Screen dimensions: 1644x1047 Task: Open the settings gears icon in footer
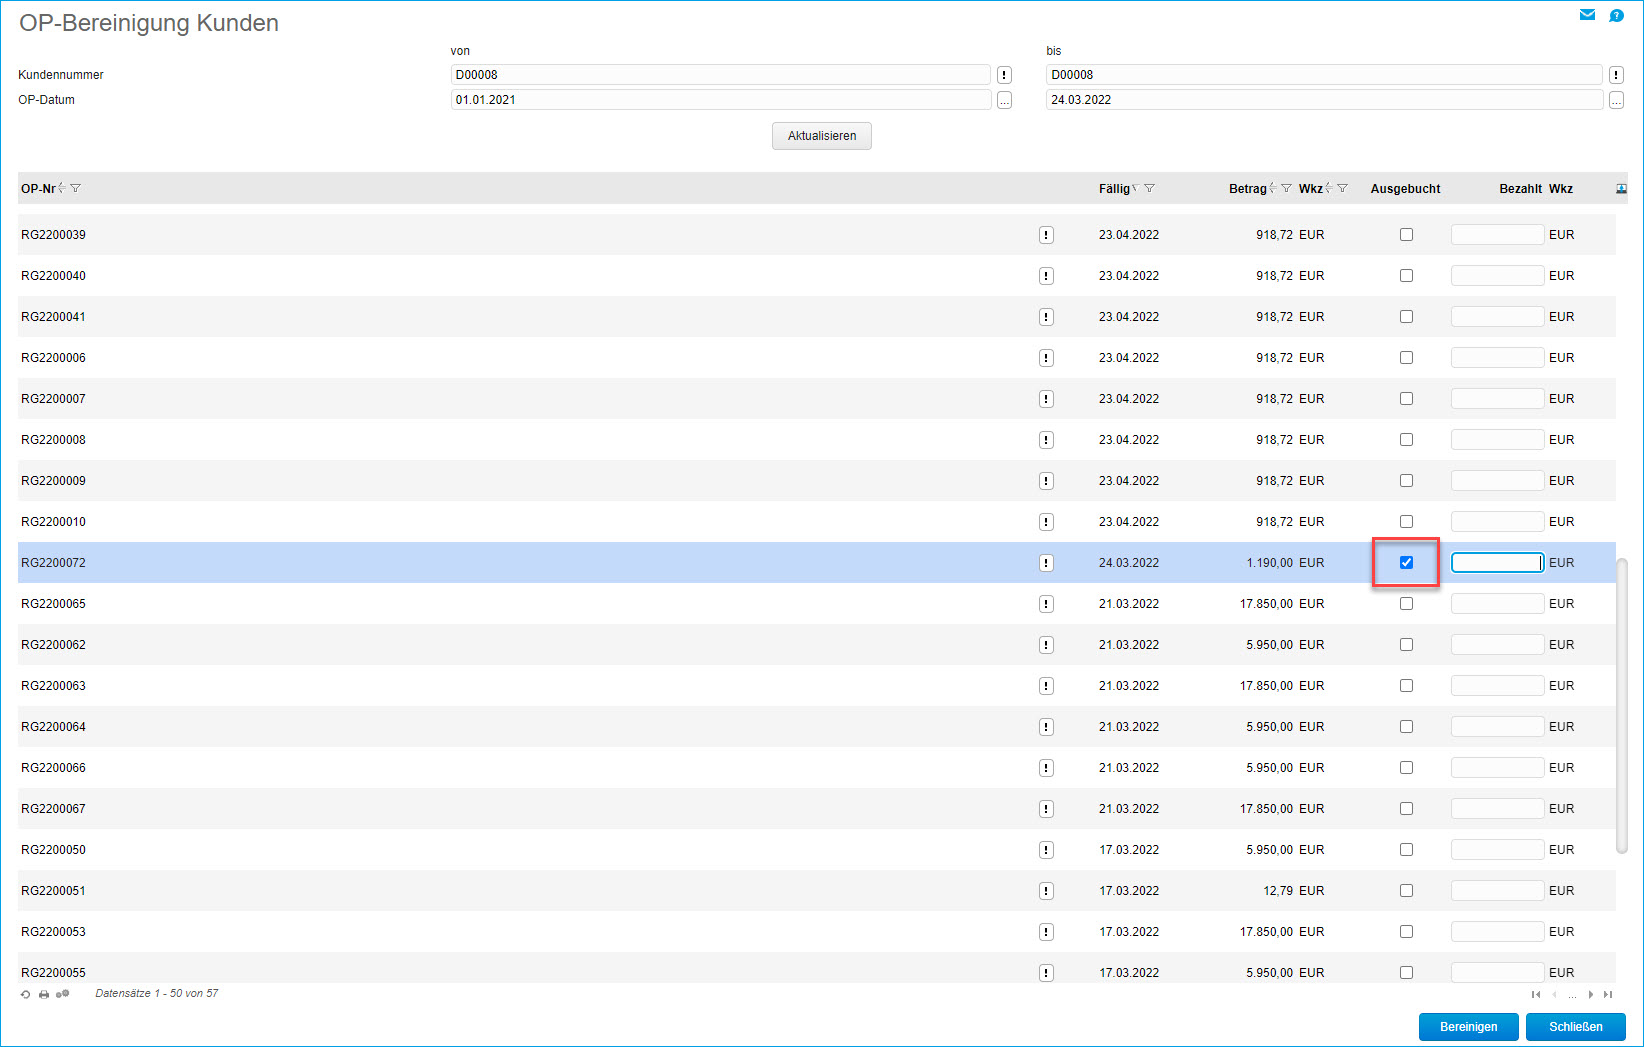pyautogui.click(x=63, y=994)
